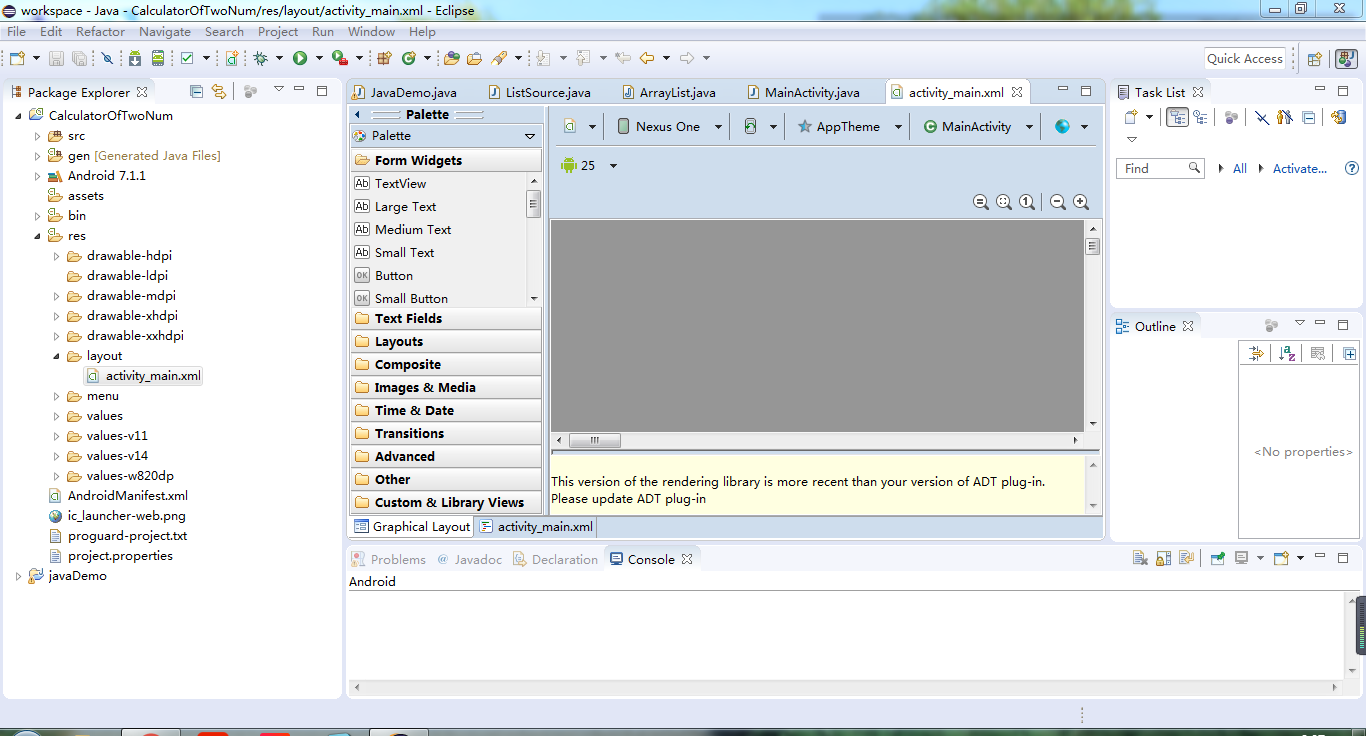1366x736 pixels.
Task: Toggle Scheduled presentation in Task List
Action: [1200, 117]
